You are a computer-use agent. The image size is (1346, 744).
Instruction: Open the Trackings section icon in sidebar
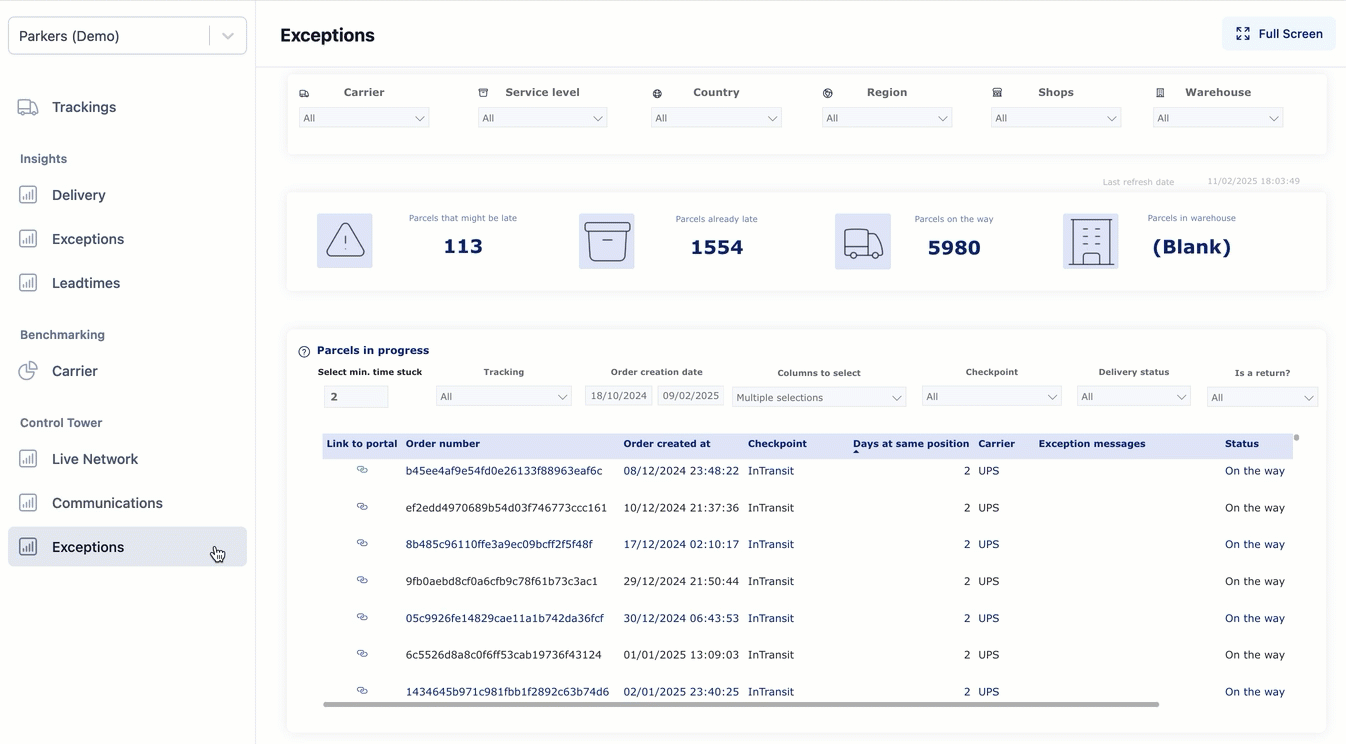(28, 106)
